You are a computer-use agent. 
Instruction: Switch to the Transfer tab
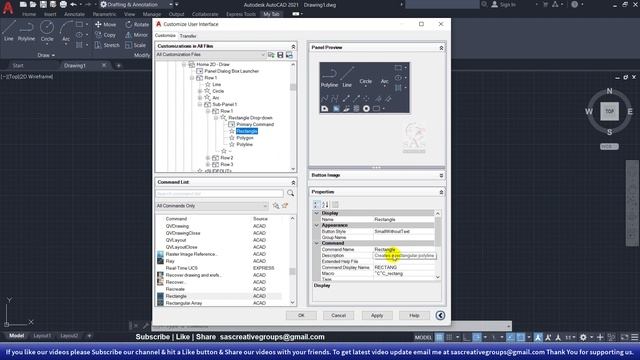click(188, 36)
